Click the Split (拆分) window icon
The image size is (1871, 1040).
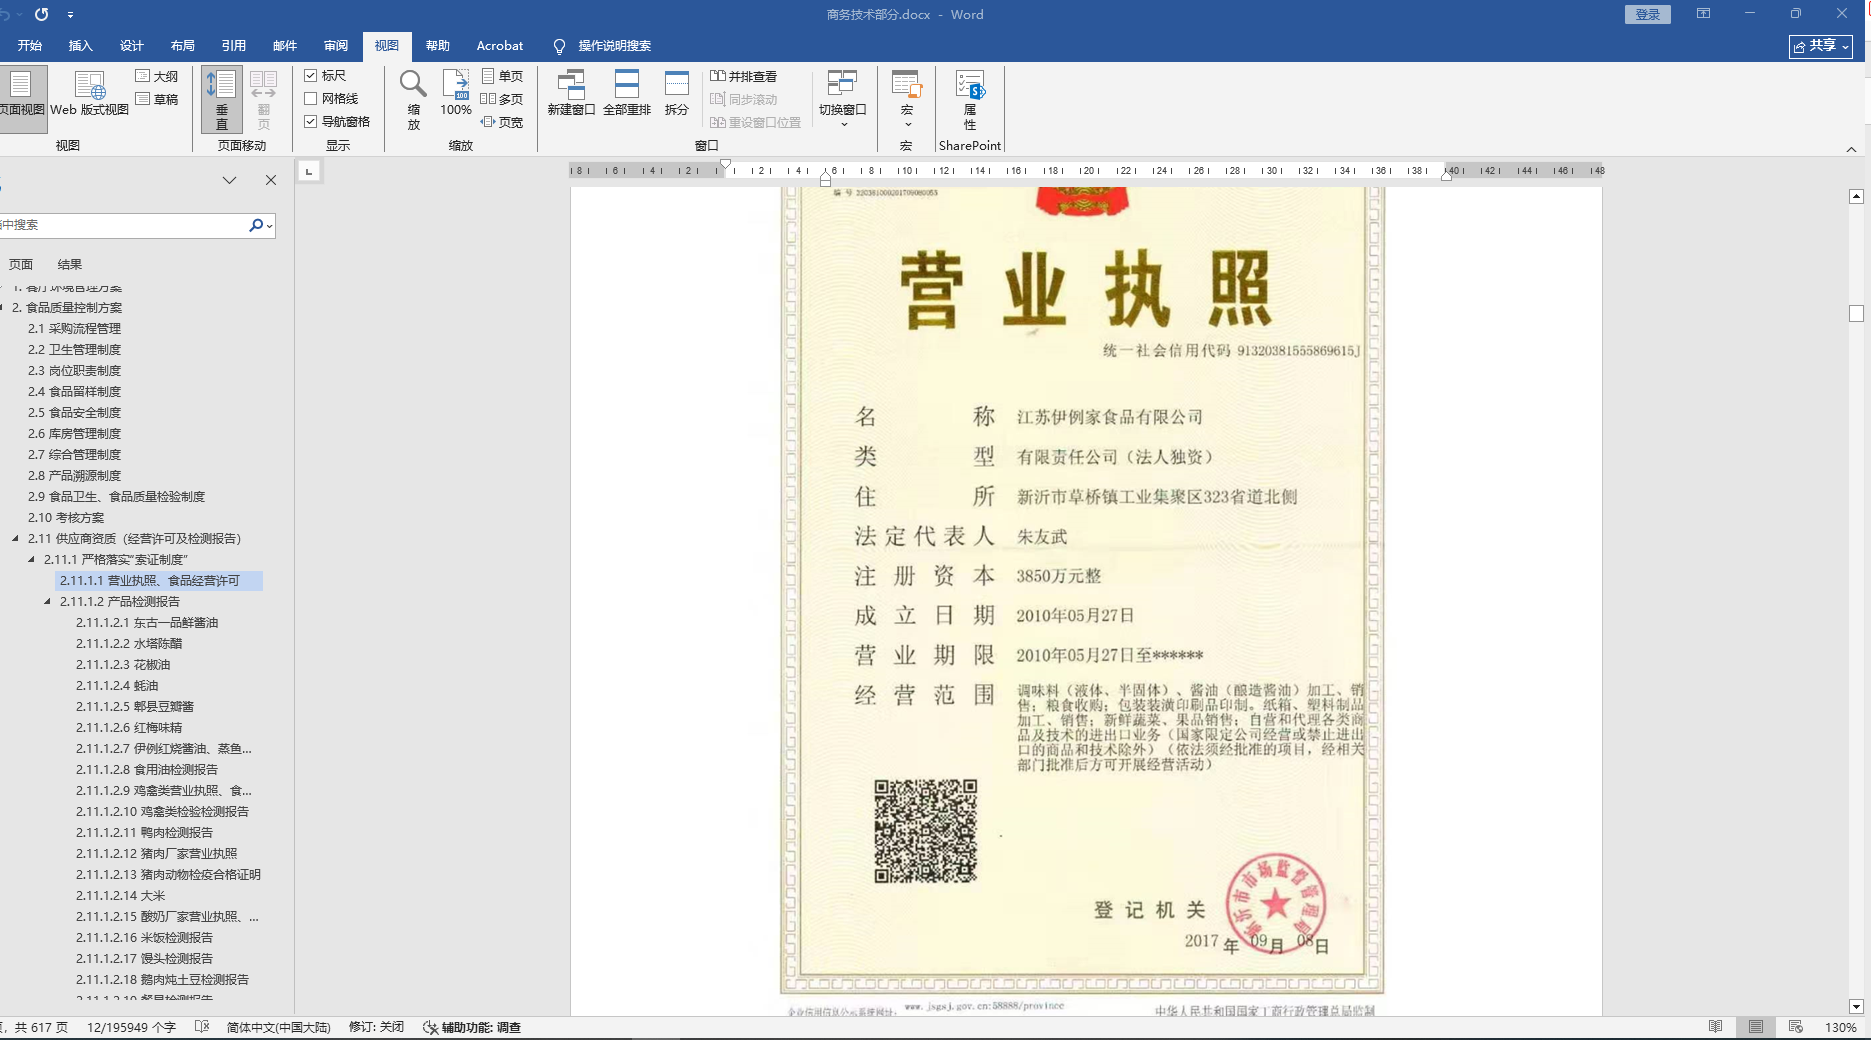[677, 93]
